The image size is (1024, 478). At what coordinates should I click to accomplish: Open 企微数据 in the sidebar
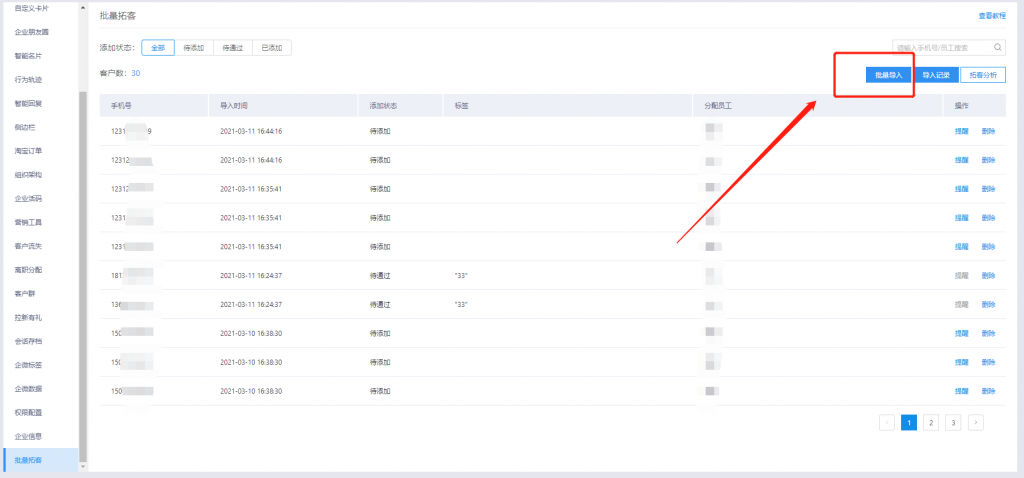pyautogui.click(x=28, y=389)
